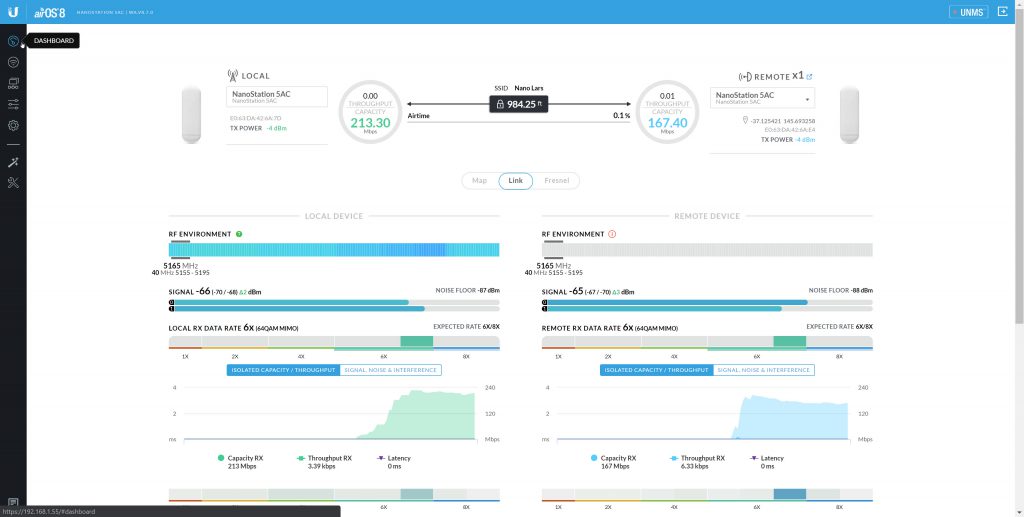Screen dimensions: 1024x517
Task: Click the Ubiquiti logo icon
Action: [13, 12]
